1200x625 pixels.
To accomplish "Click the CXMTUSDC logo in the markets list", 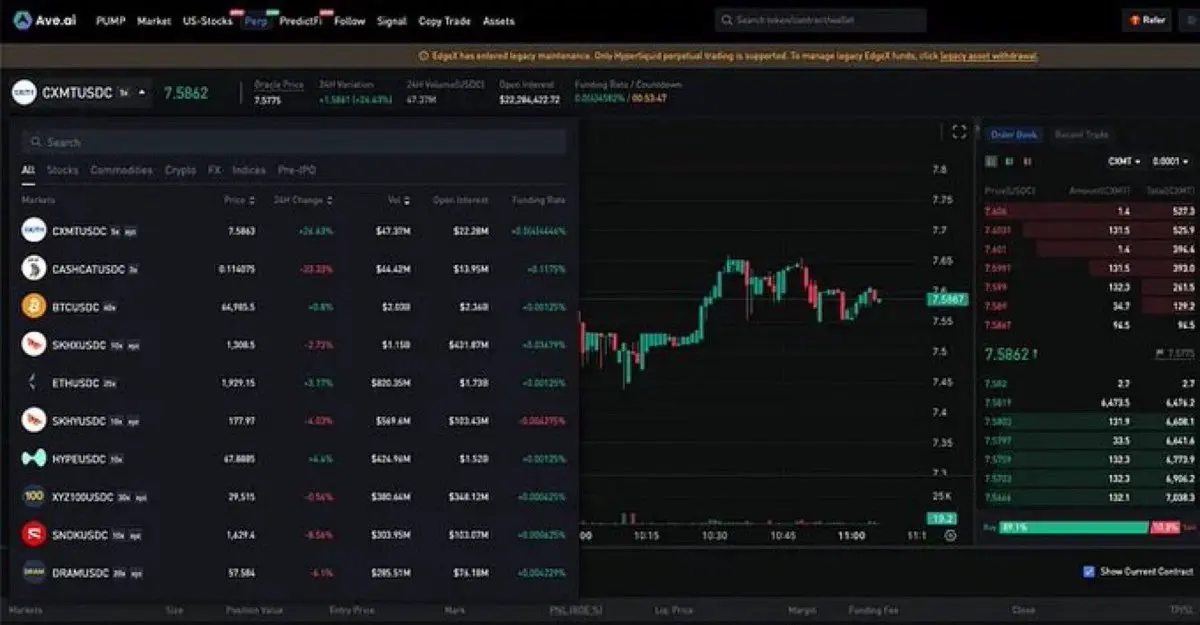I will [34, 230].
